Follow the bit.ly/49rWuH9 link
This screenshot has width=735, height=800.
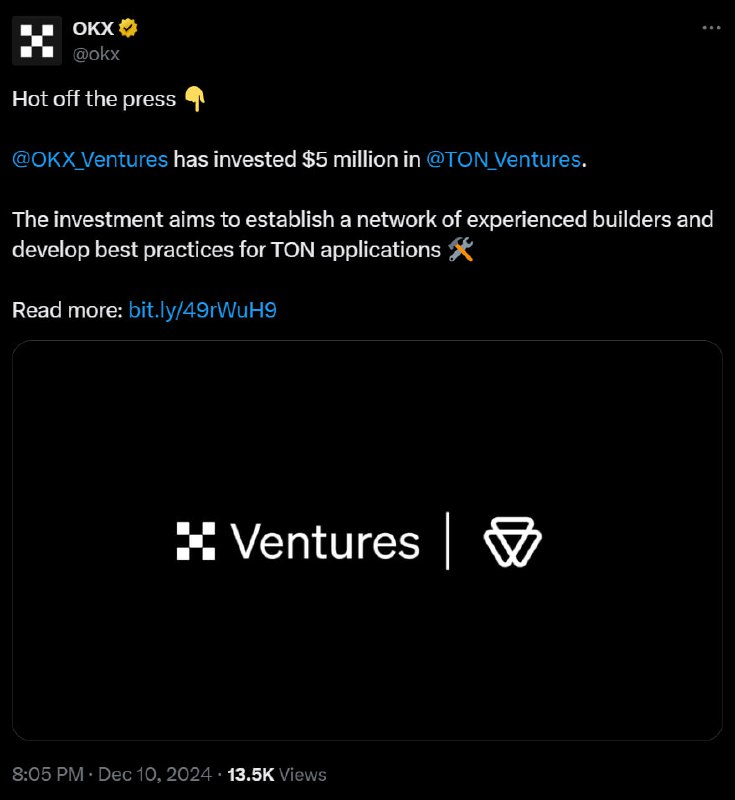click(202, 310)
